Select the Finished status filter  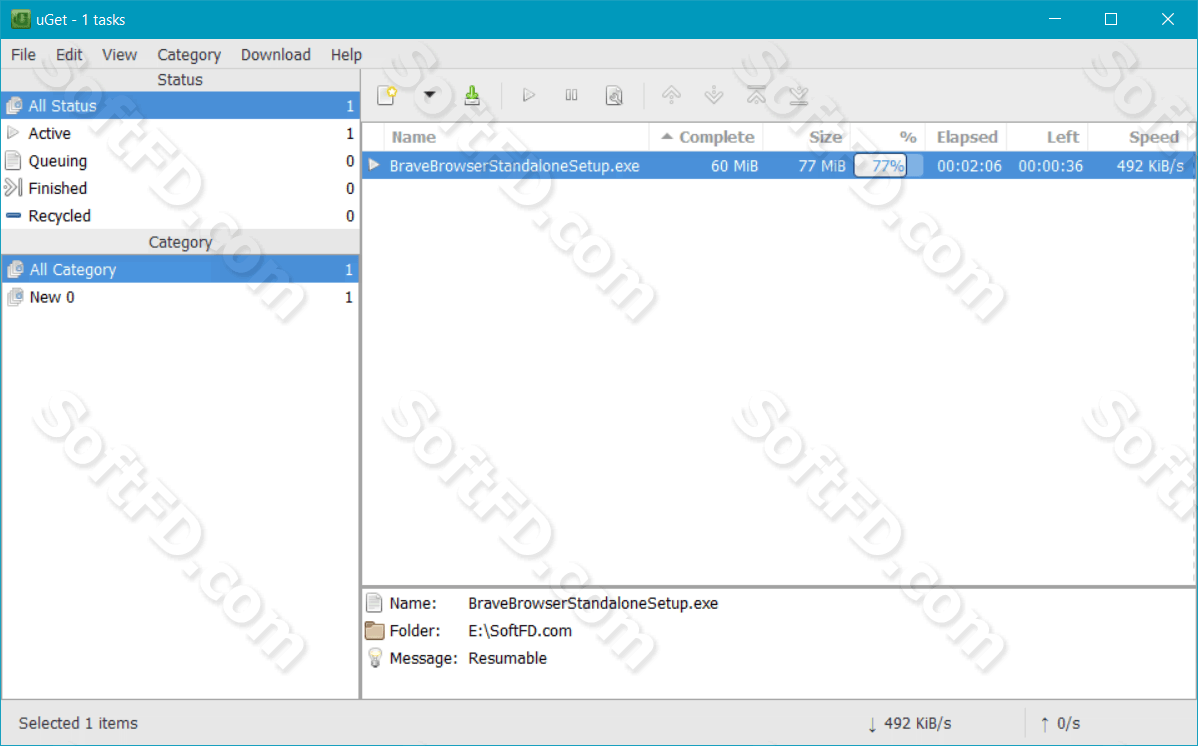coord(180,188)
